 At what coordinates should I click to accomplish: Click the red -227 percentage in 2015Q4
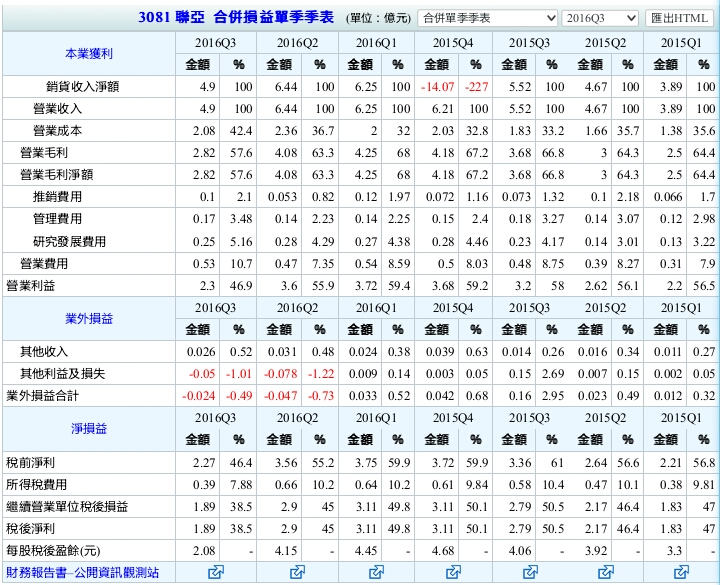(x=477, y=87)
